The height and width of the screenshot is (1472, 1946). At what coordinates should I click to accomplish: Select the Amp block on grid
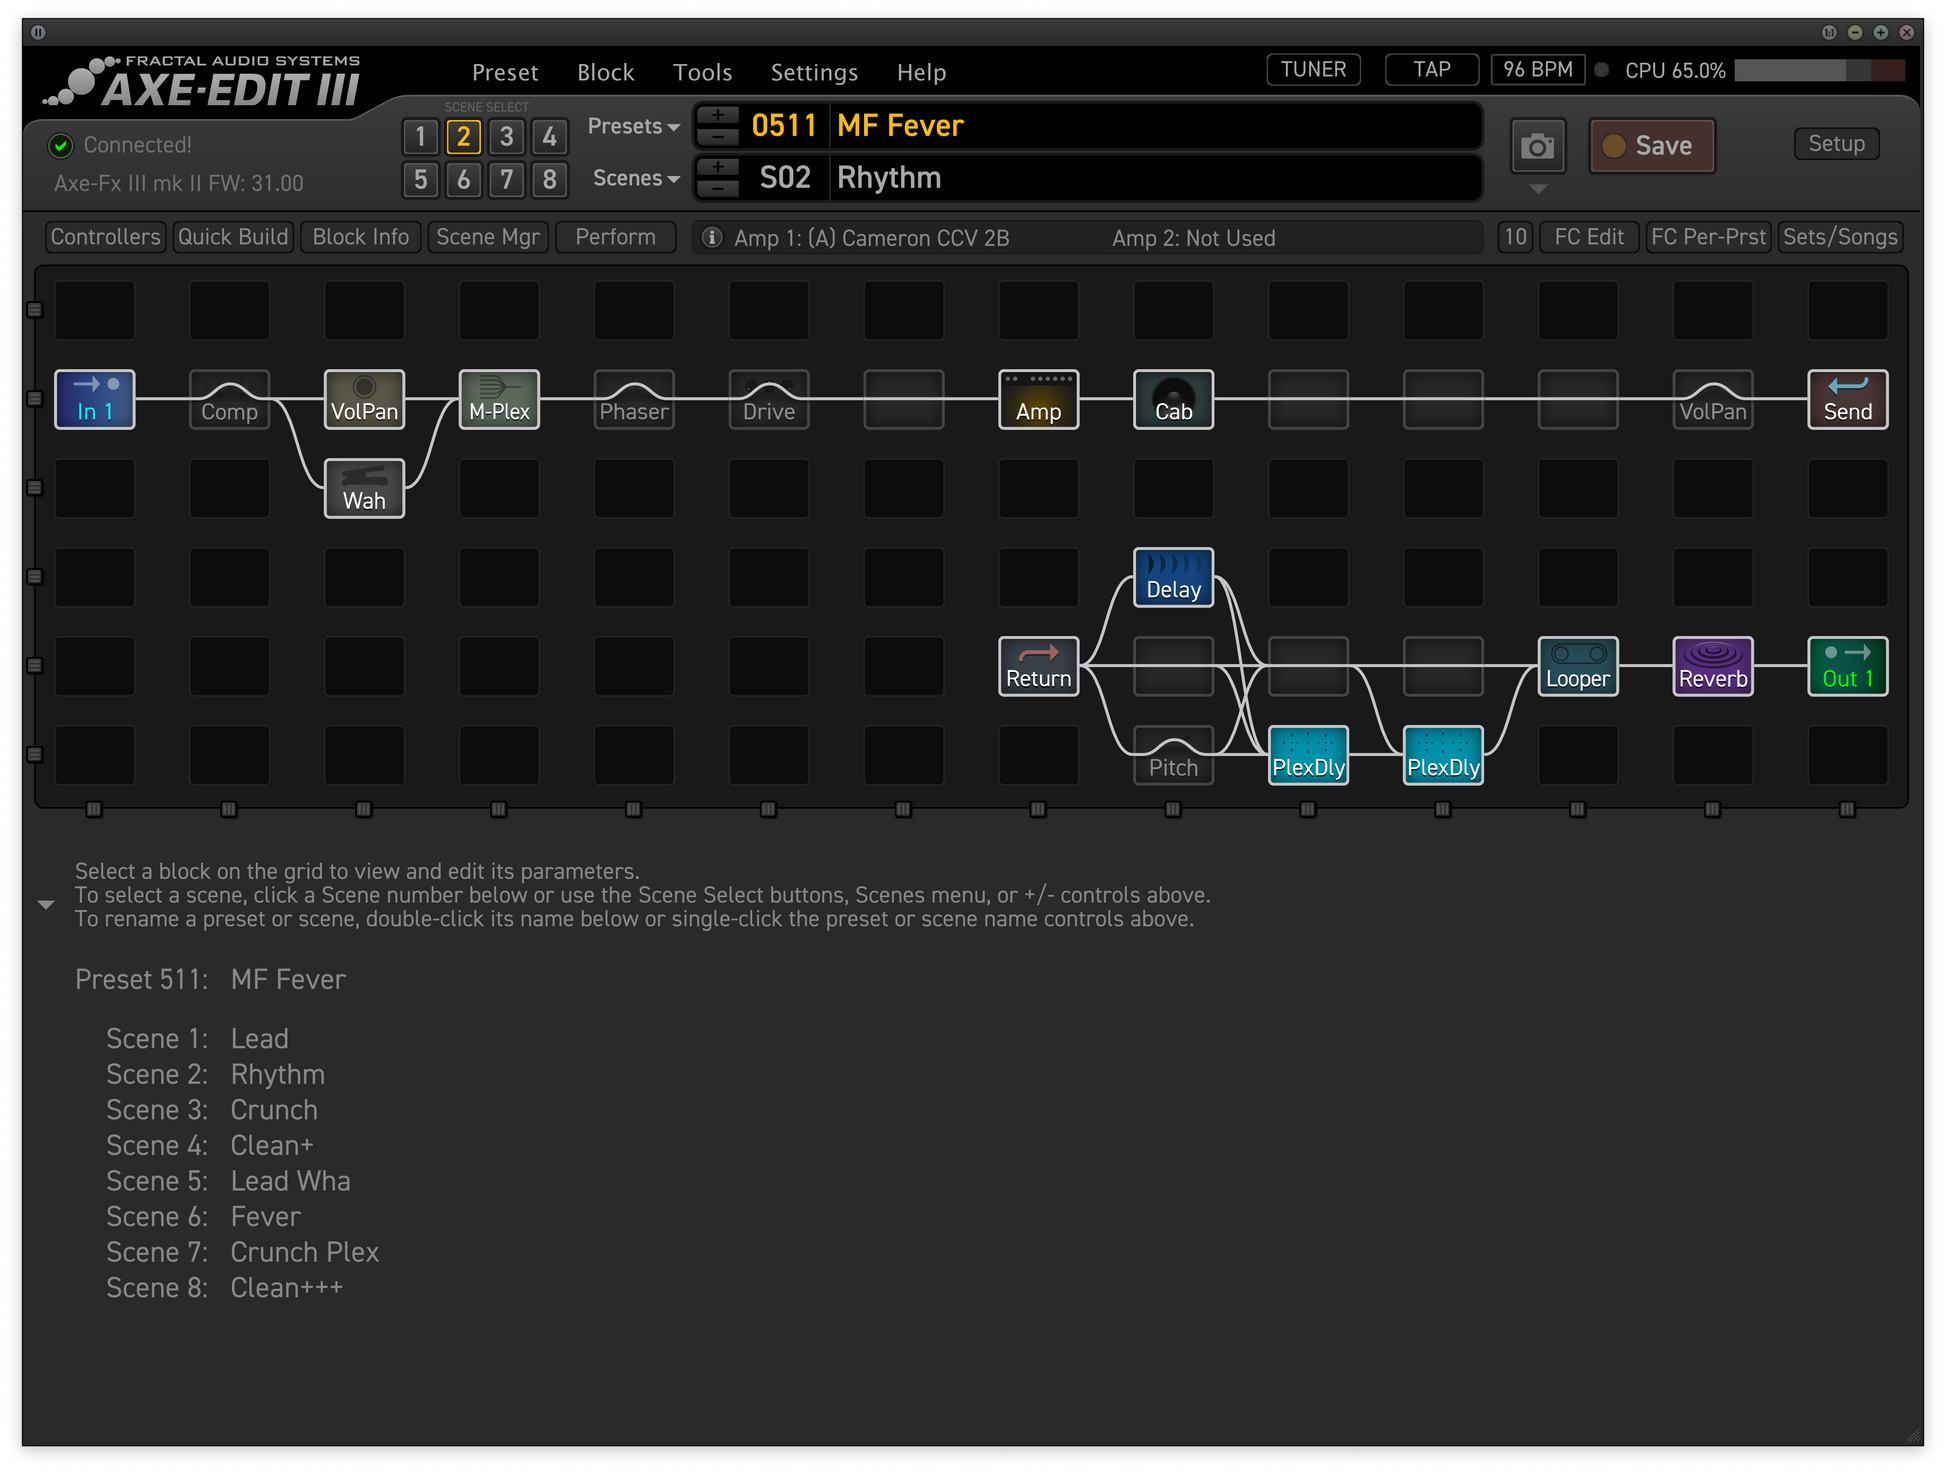[1038, 400]
